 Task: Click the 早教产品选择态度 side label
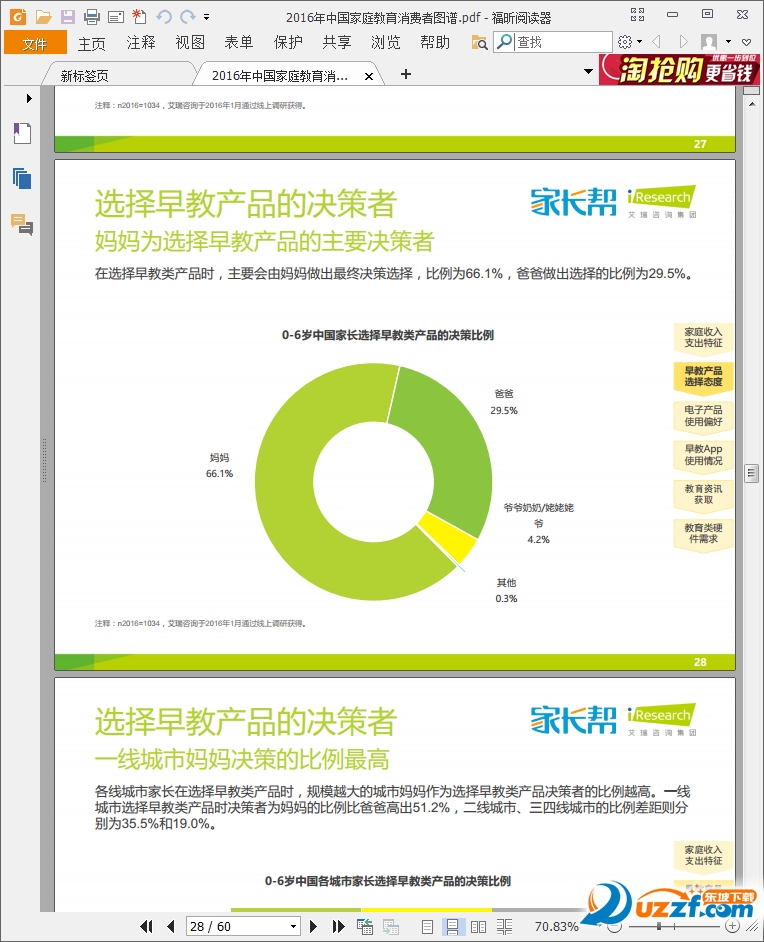point(703,377)
